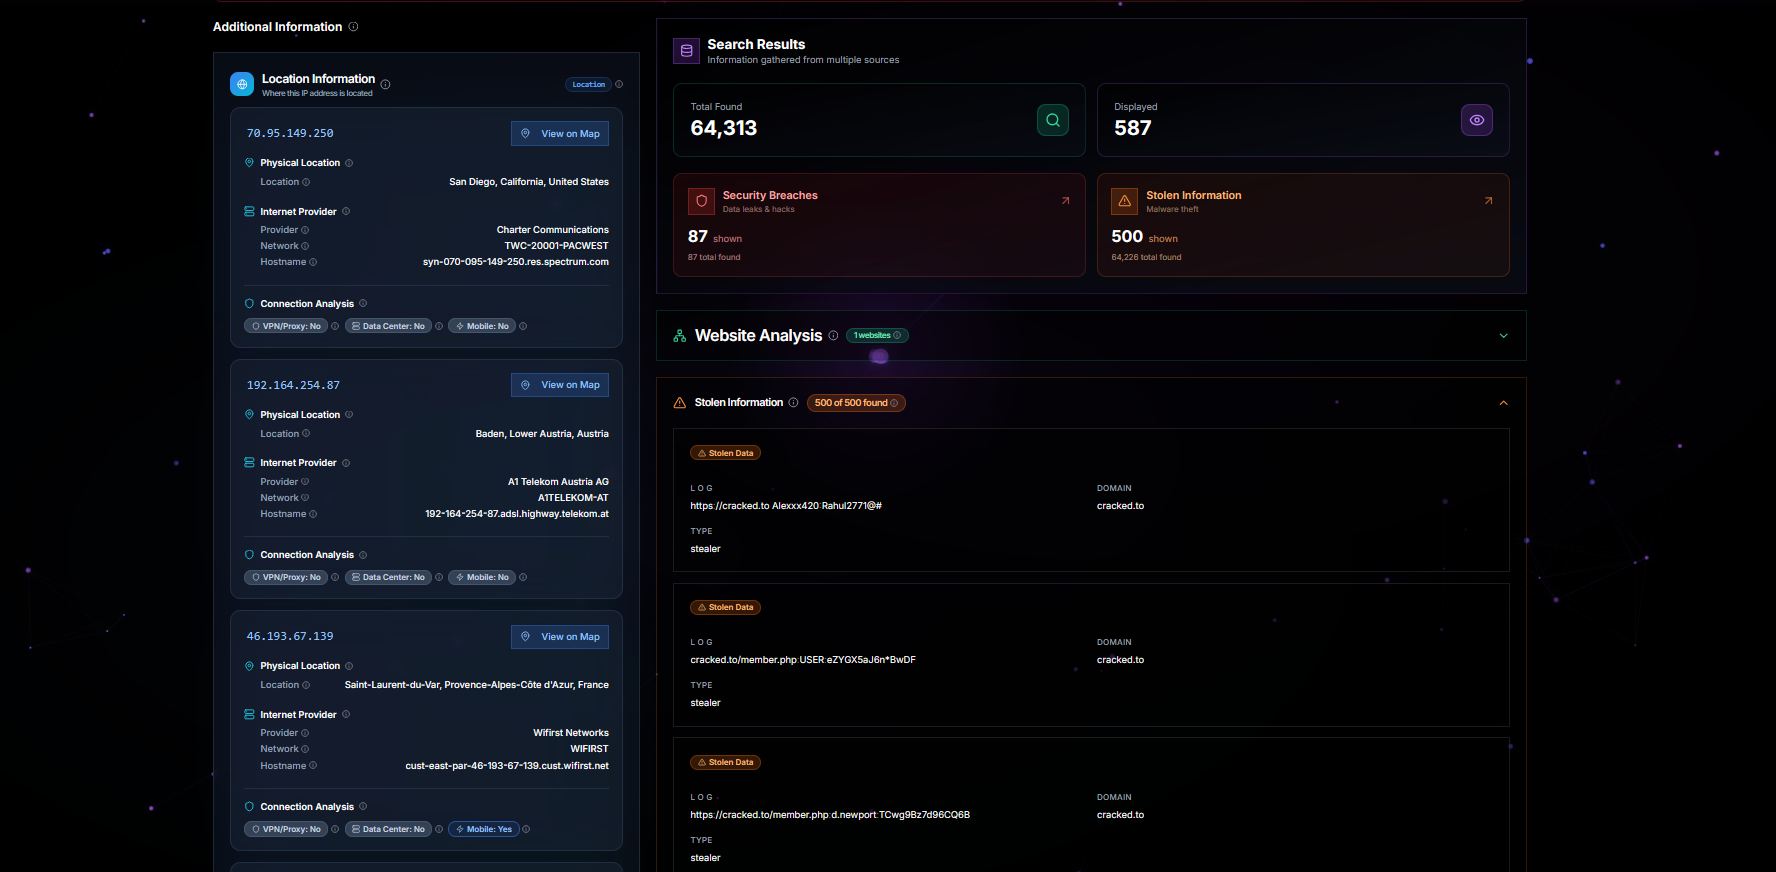1776x872 pixels.
Task: Click warning triangle icon of Stolen Information section
Action: (x=680, y=403)
